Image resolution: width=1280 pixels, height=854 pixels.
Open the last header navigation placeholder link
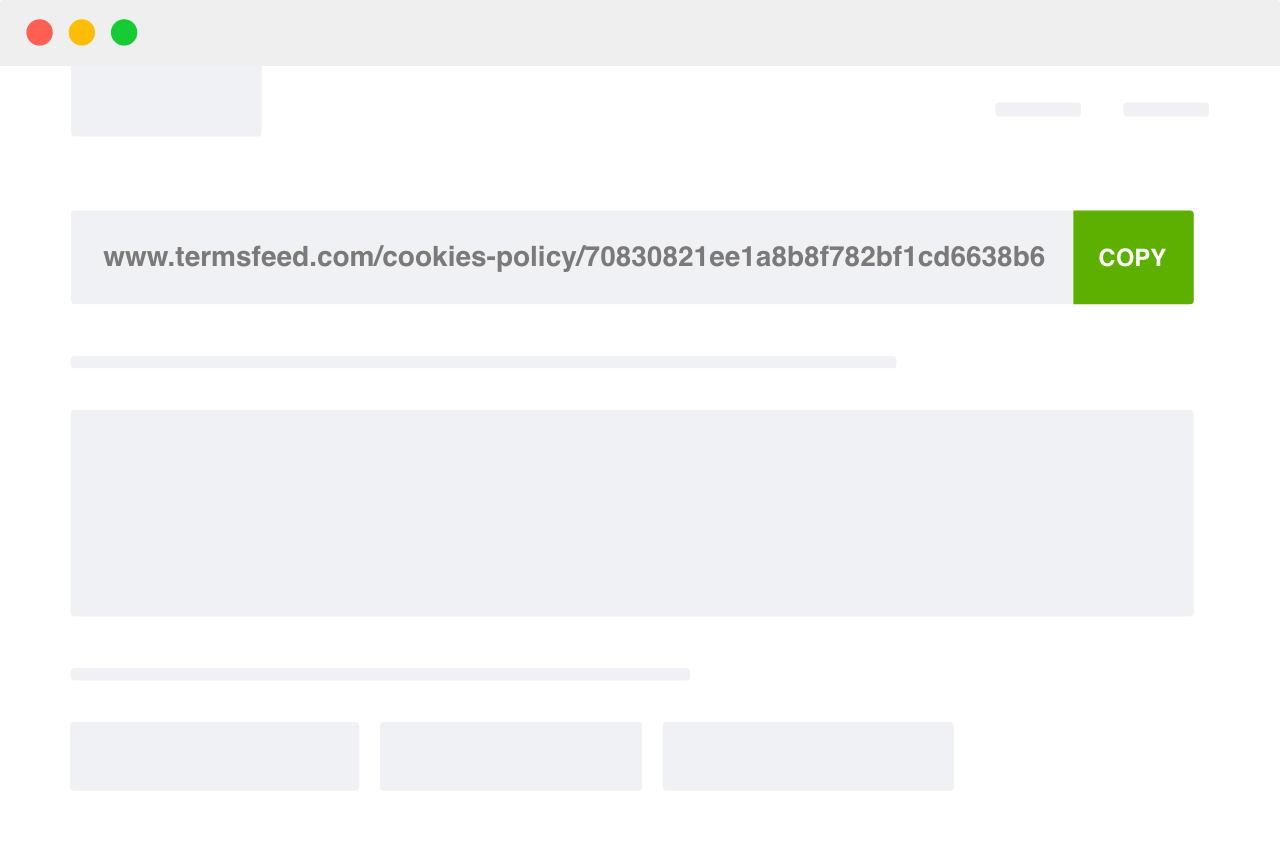coord(1166,109)
